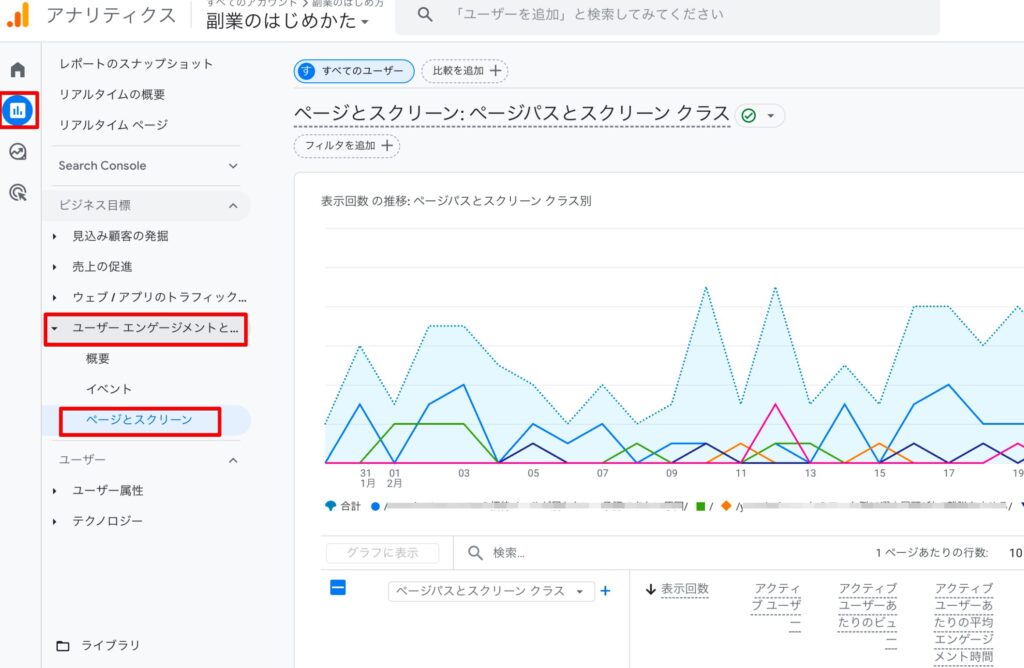Screen dimensions: 1024x668
Task: Collapse the ビジネス目標 section
Action: coord(233,206)
